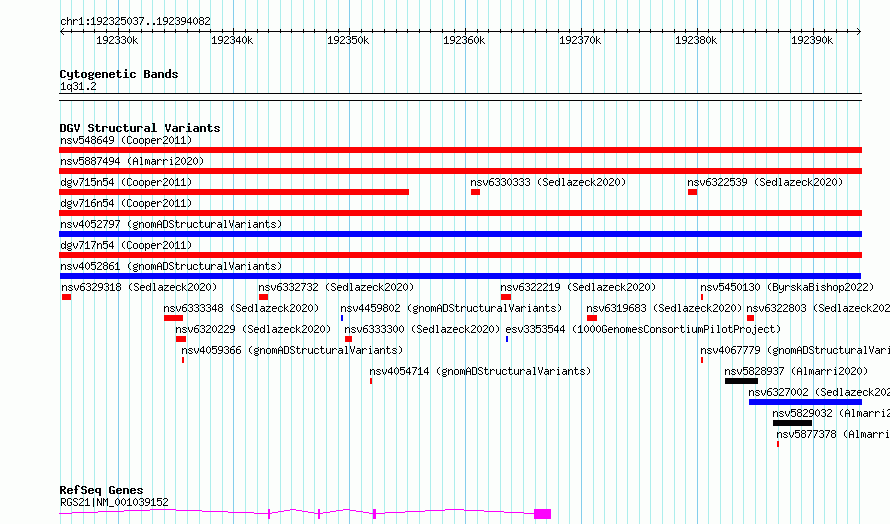Click the 192330k ruler tick label

117,40
